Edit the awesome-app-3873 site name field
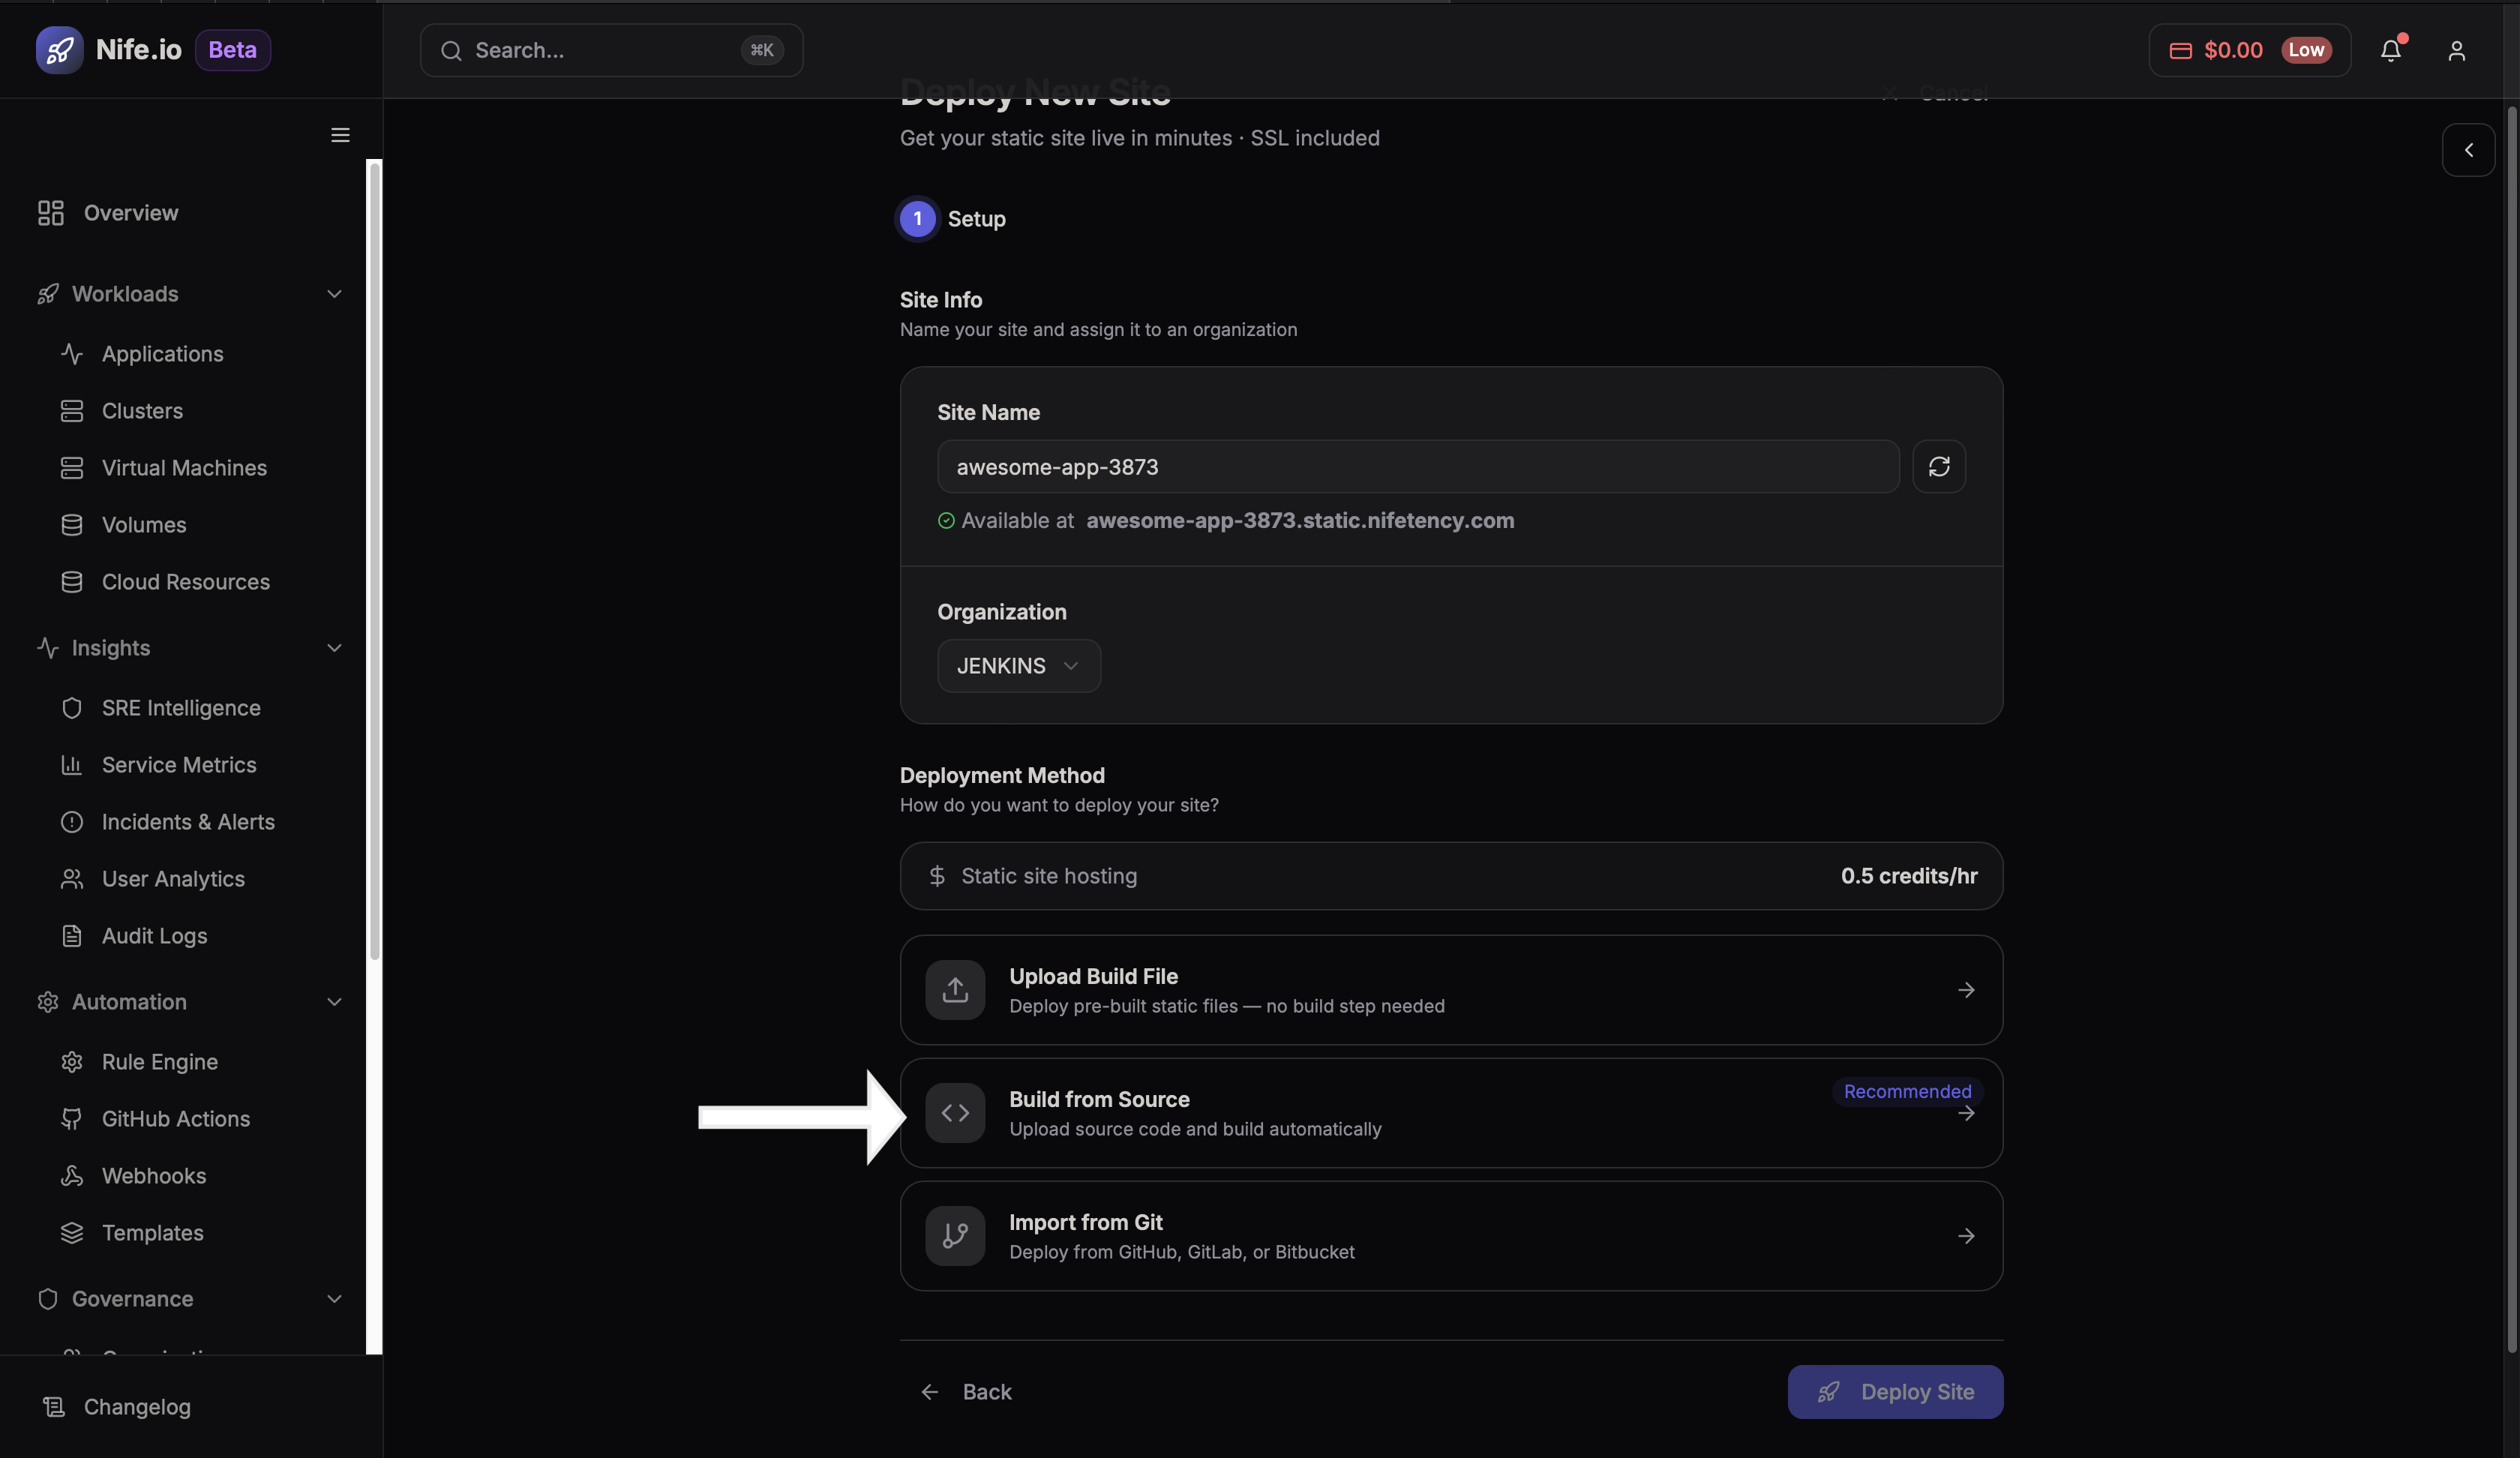This screenshot has height=1458, width=2520. 1417,466
